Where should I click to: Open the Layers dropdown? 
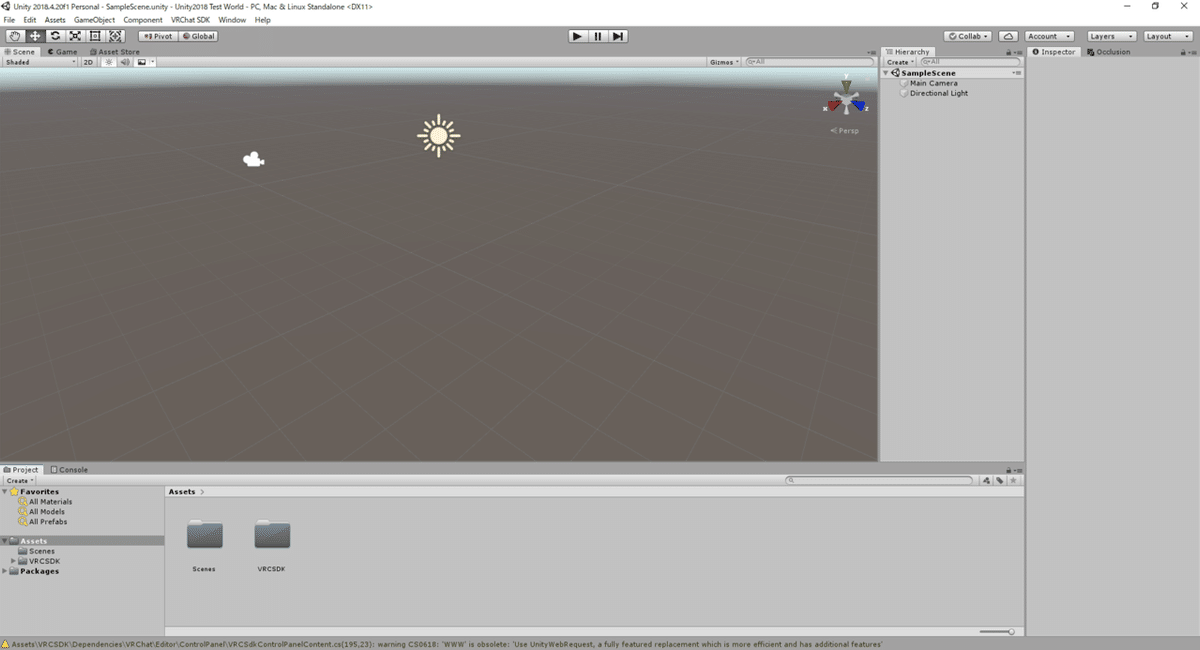tap(1111, 36)
